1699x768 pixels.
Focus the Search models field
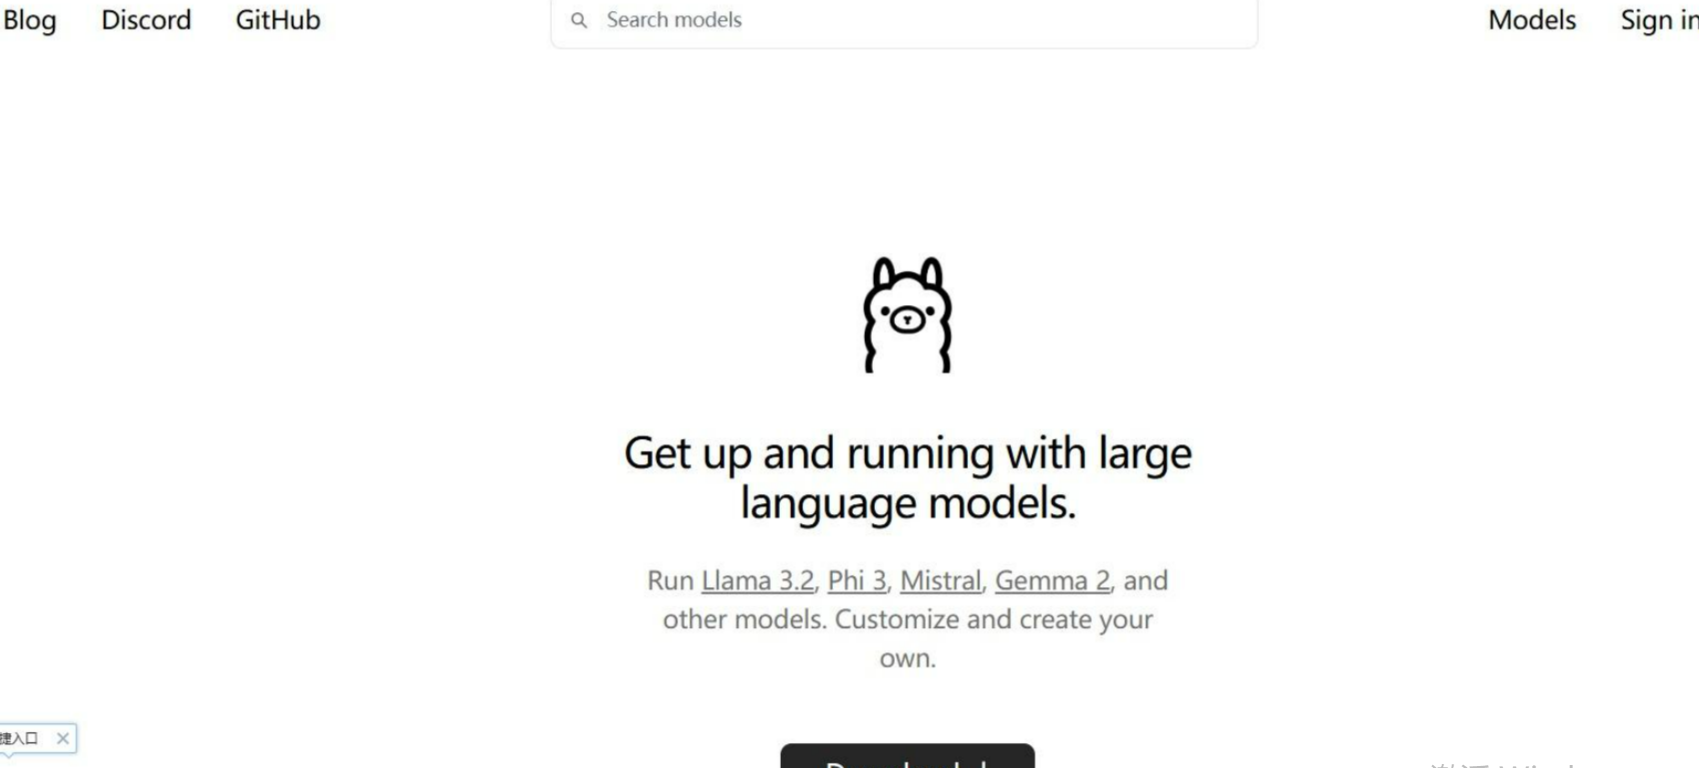(904, 20)
